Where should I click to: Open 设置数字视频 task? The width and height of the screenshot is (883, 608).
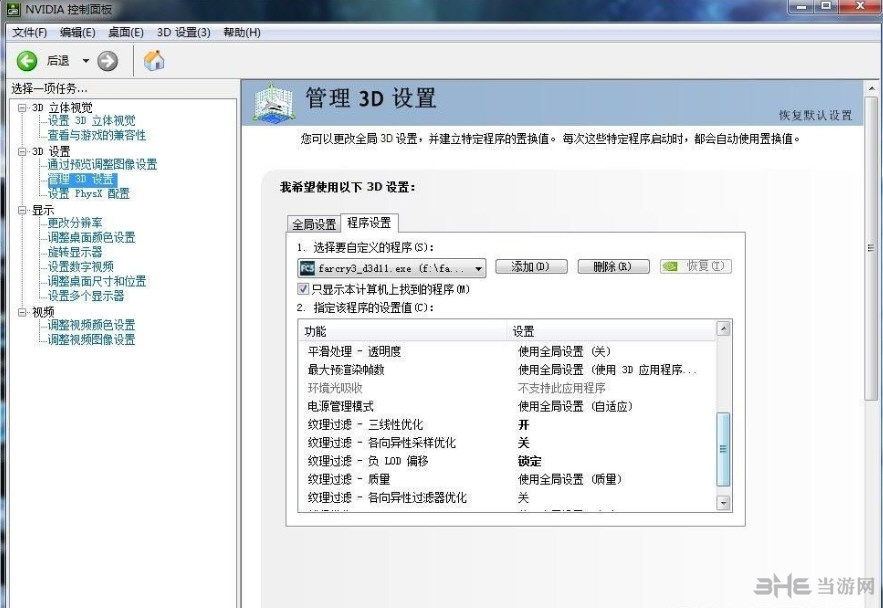81,267
